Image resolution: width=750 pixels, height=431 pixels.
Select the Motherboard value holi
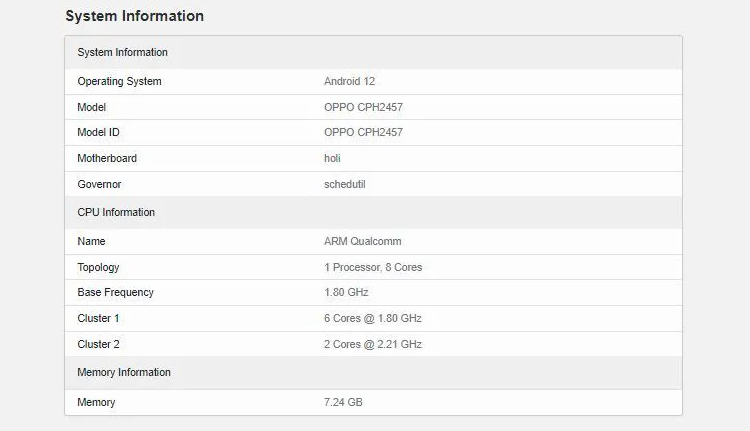coord(333,158)
